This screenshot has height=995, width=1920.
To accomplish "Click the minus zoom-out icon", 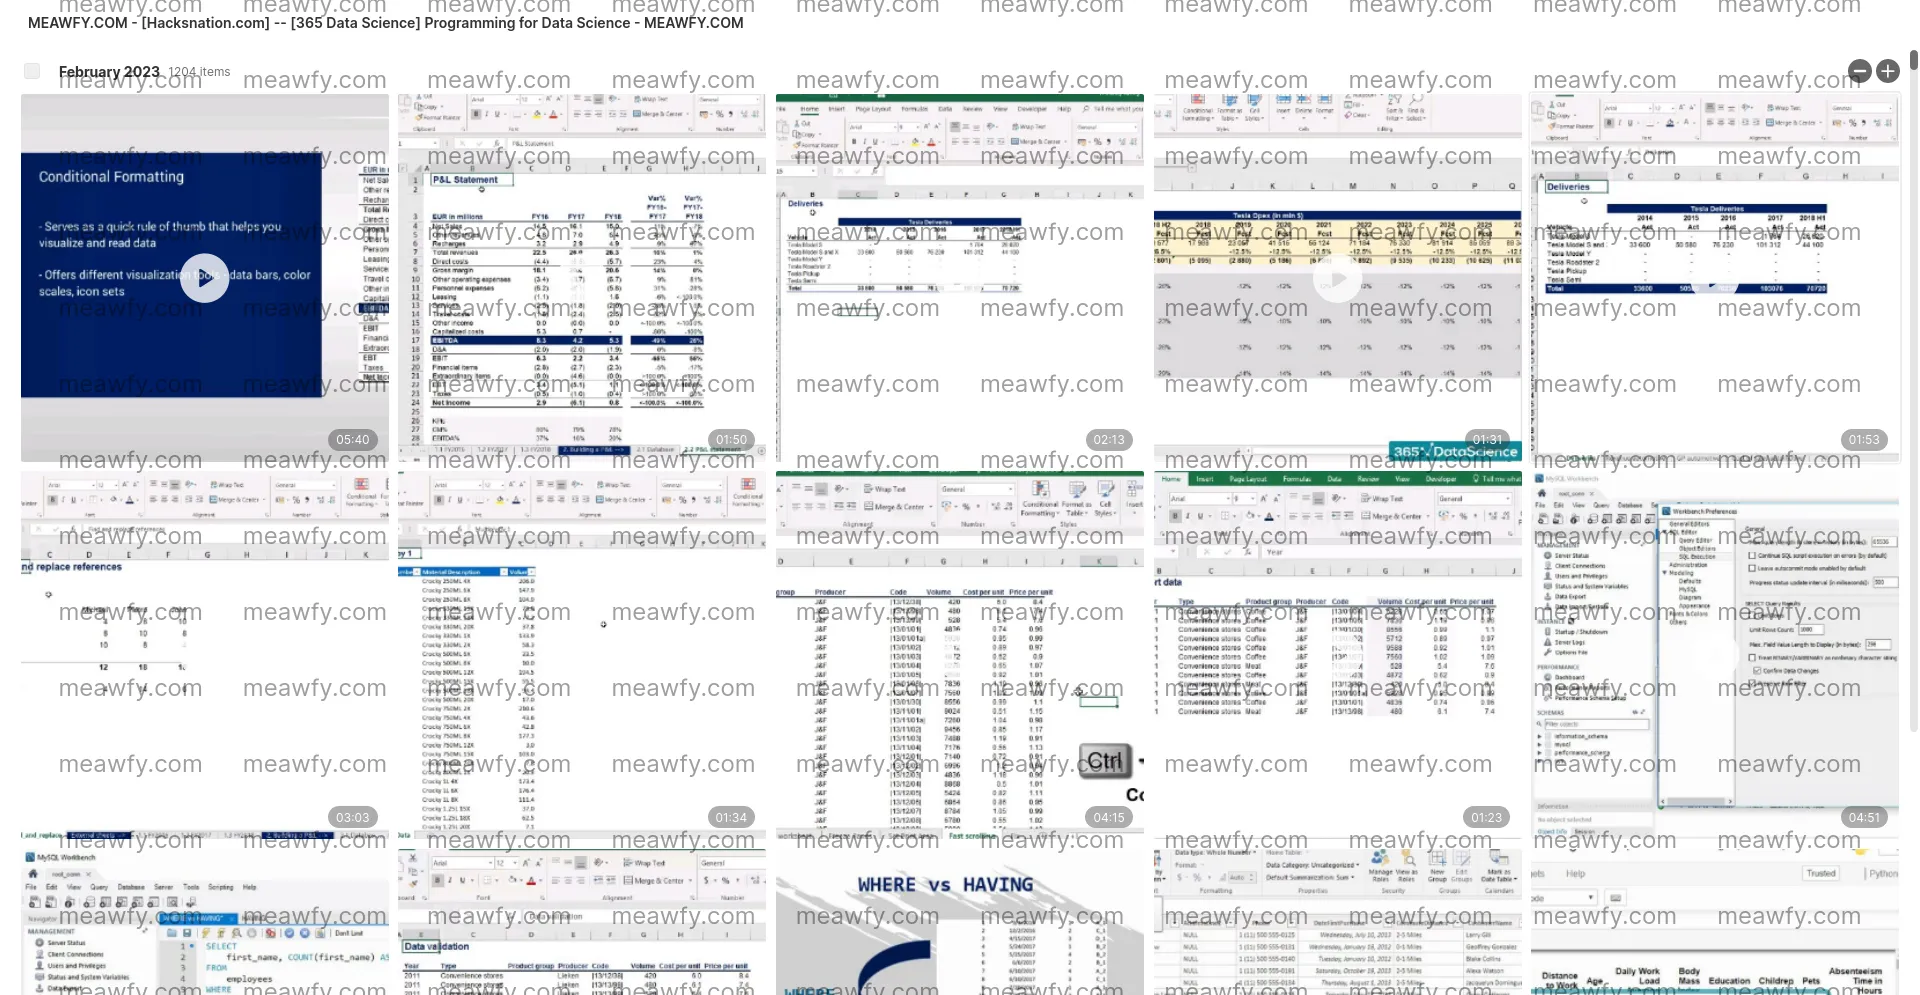I will pos(1859,71).
